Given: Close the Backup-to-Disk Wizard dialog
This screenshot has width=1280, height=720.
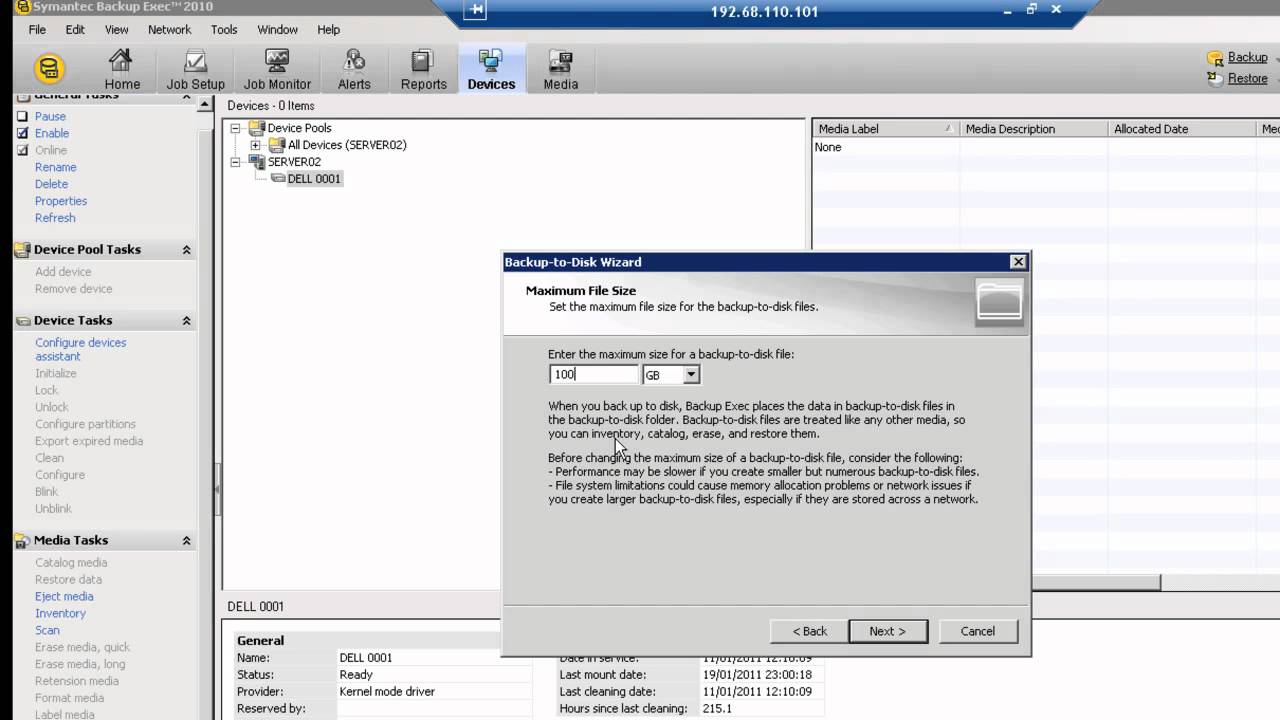Looking at the screenshot, I should point(1018,262).
